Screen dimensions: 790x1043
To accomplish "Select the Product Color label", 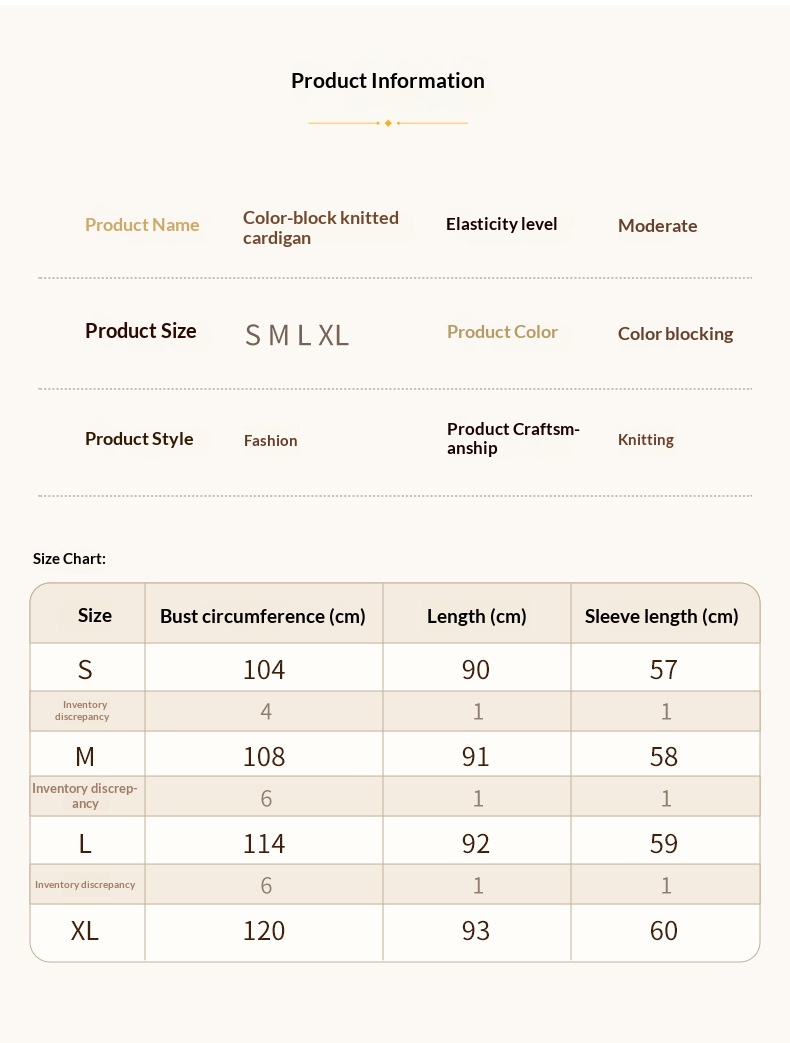I will click(502, 332).
